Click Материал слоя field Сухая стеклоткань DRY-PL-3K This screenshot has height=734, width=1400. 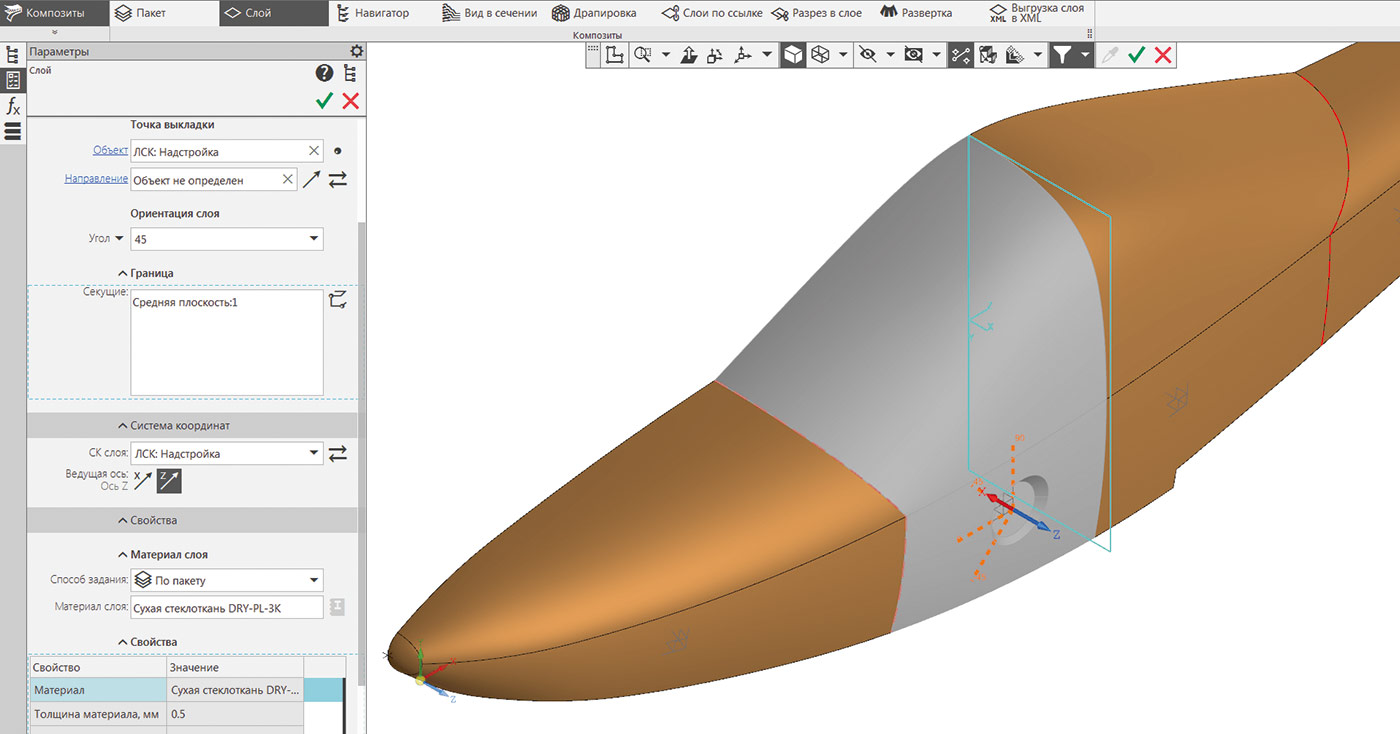tap(226, 607)
